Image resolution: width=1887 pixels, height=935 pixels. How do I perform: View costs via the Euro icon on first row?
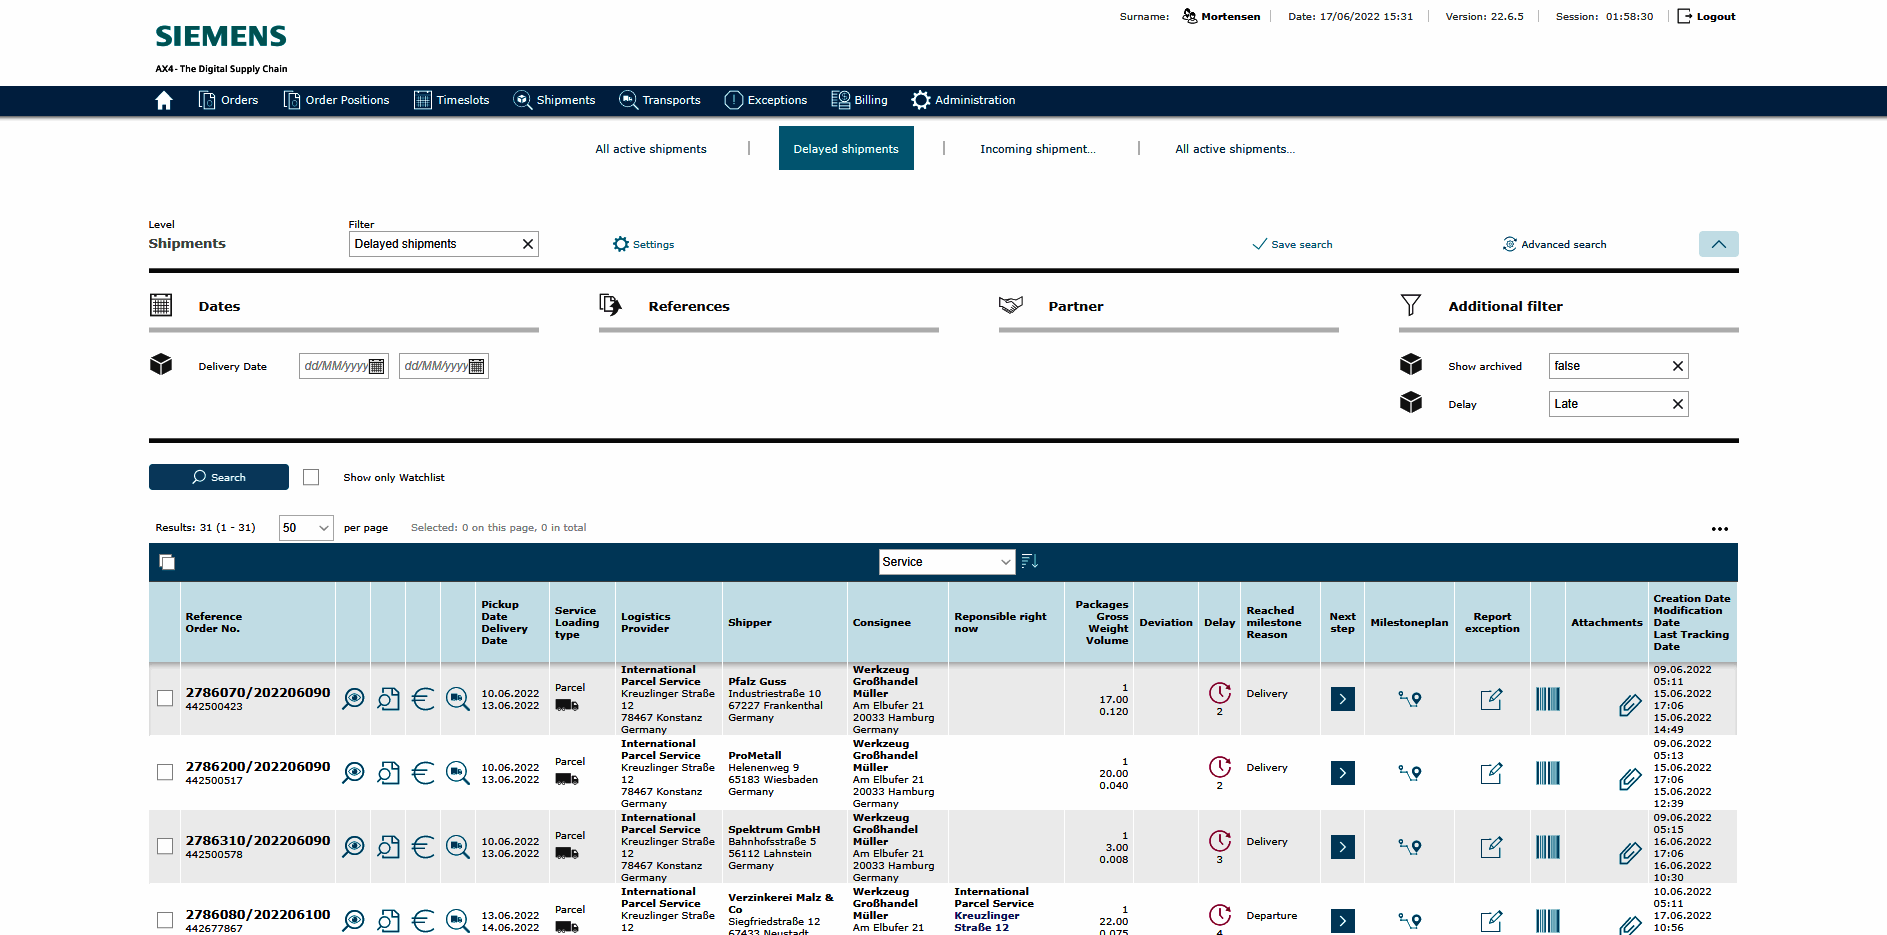tap(422, 699)
